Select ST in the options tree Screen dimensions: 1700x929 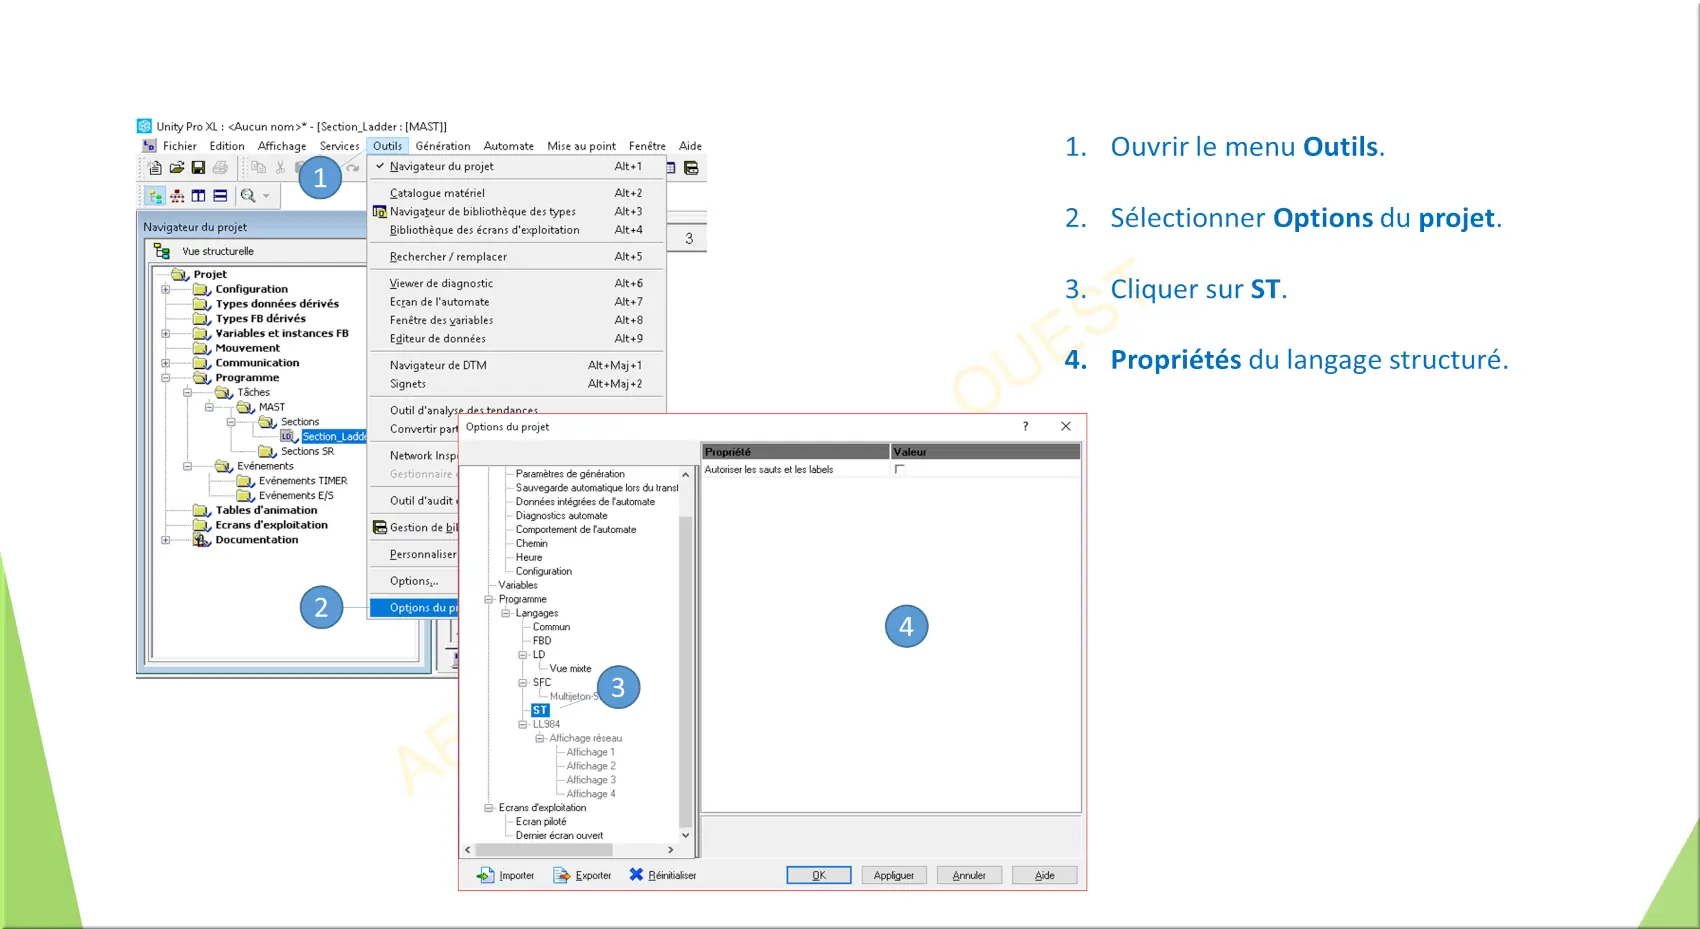(x=540, y=710)
